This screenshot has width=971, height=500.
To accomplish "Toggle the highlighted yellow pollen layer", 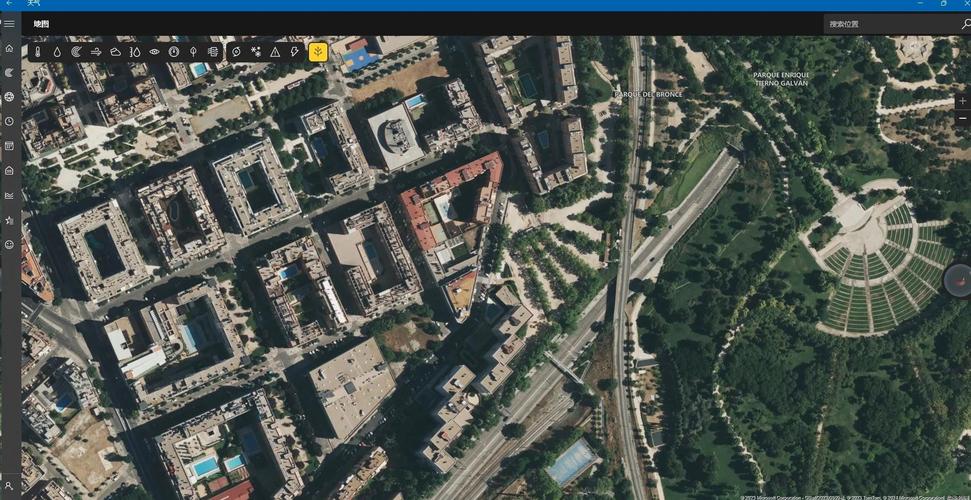I will 318,52.
